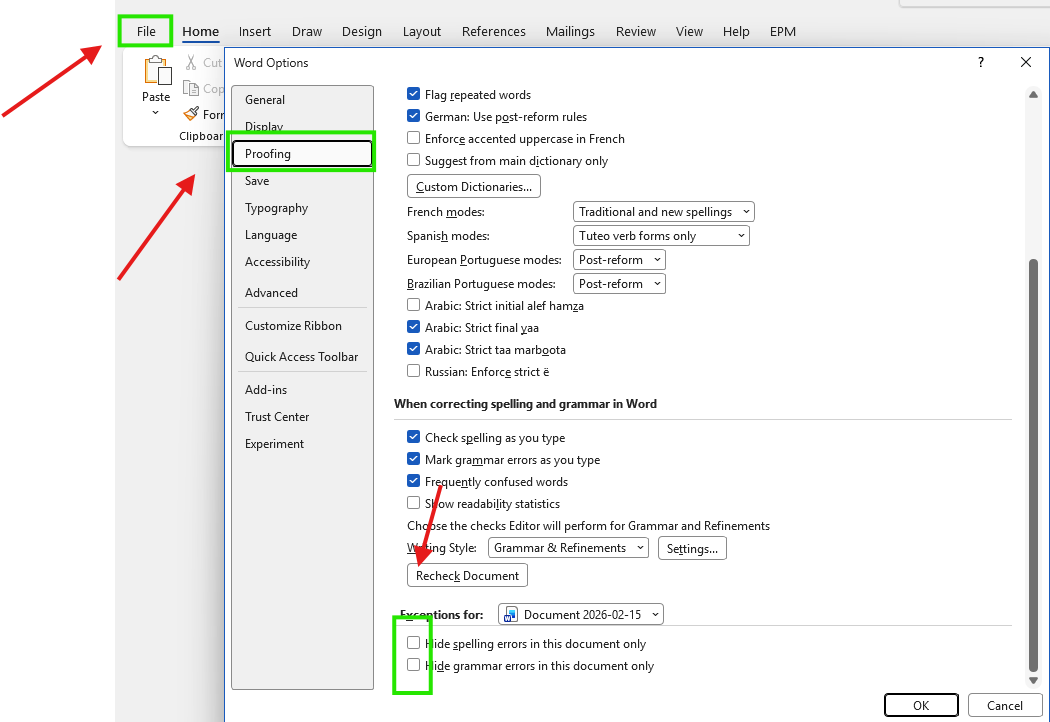This screenshot has width=1050, height=722.
Task: Open Writing Style dropdown
Action: click(568, 548)
